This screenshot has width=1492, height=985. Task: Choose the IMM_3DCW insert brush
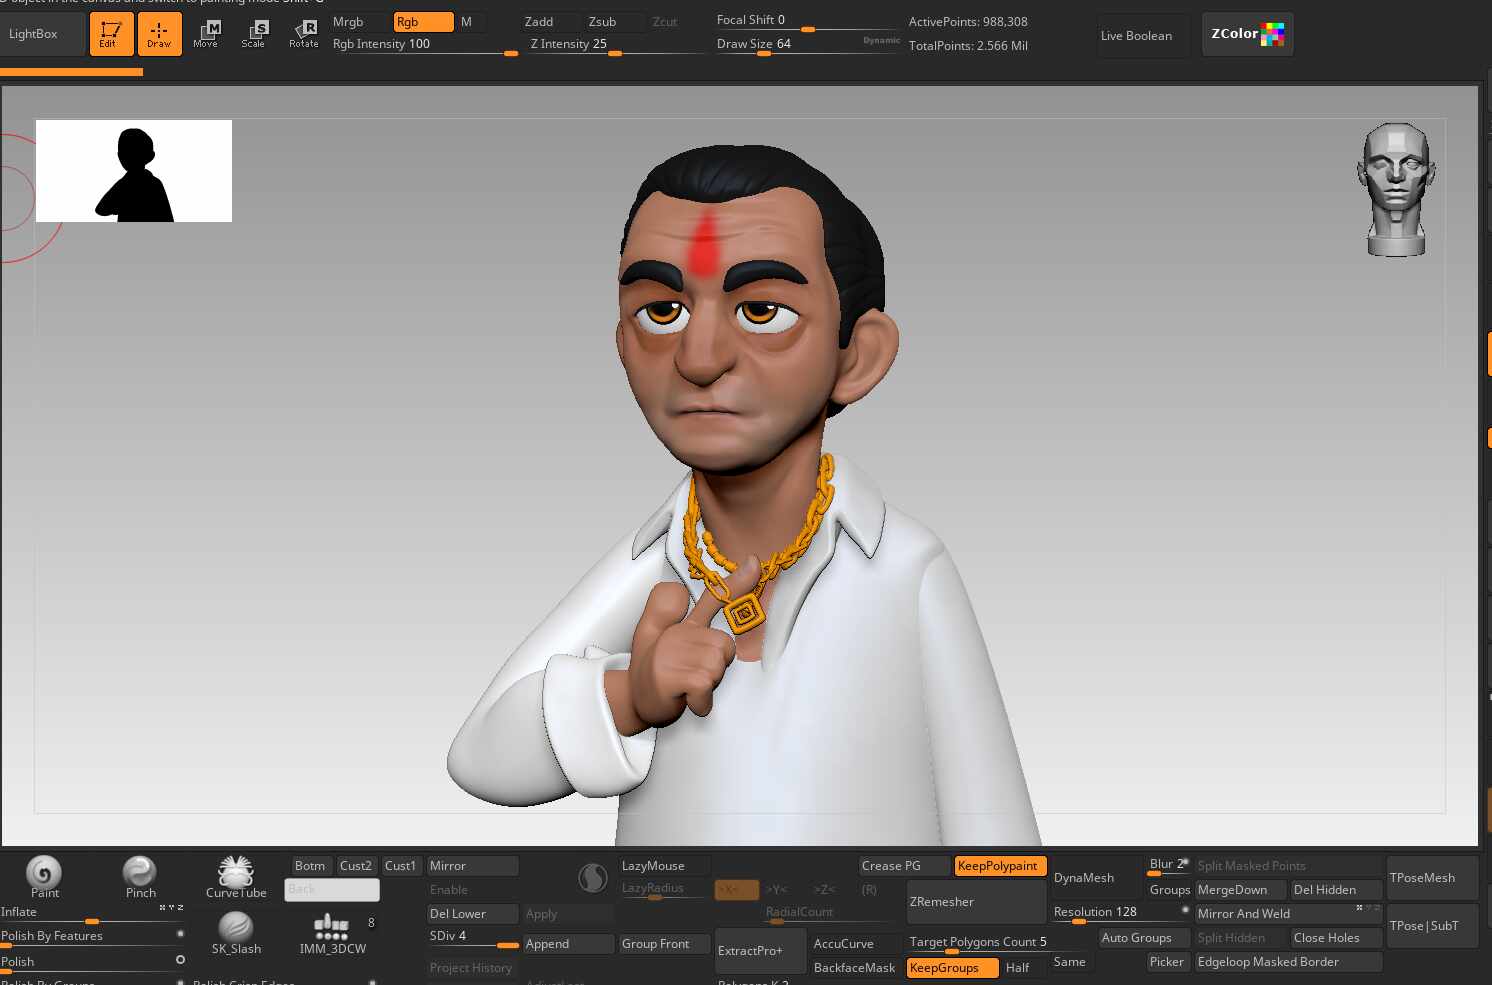point(332,933)
